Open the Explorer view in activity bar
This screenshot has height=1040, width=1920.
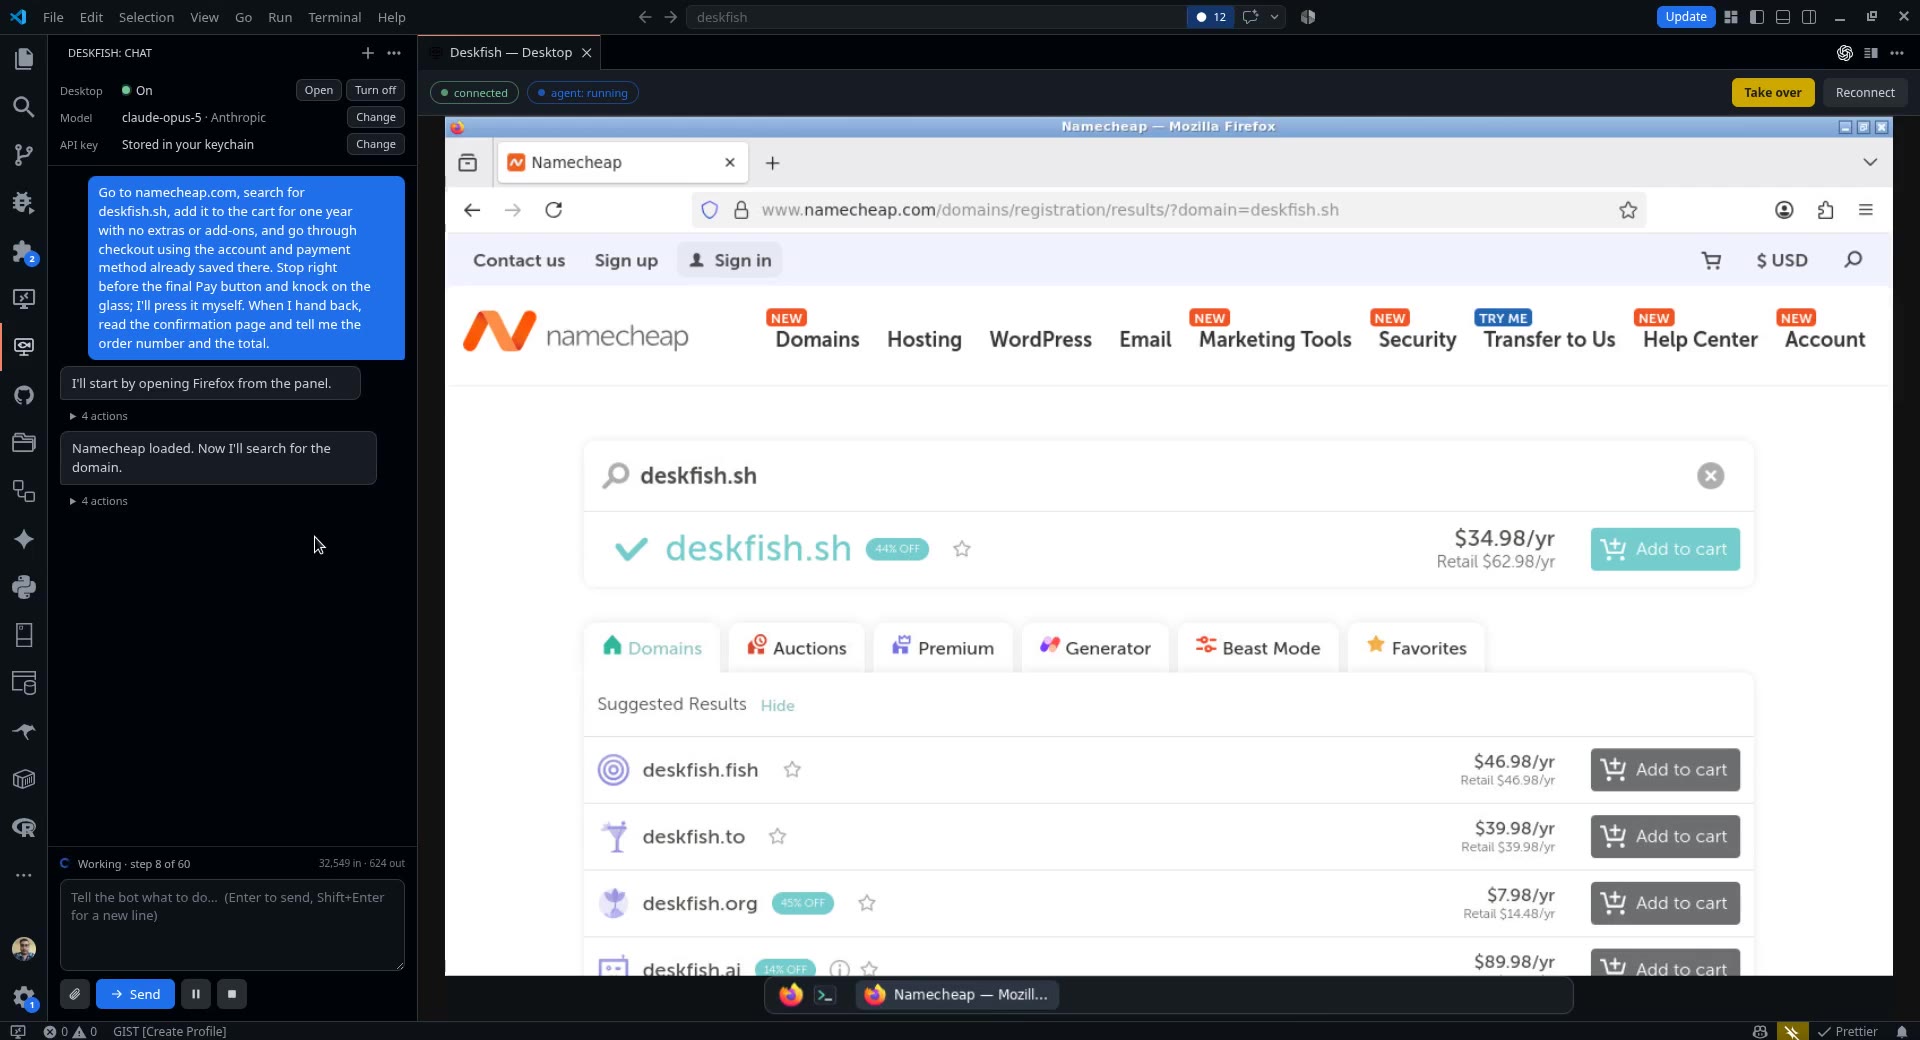pos(24,59)
